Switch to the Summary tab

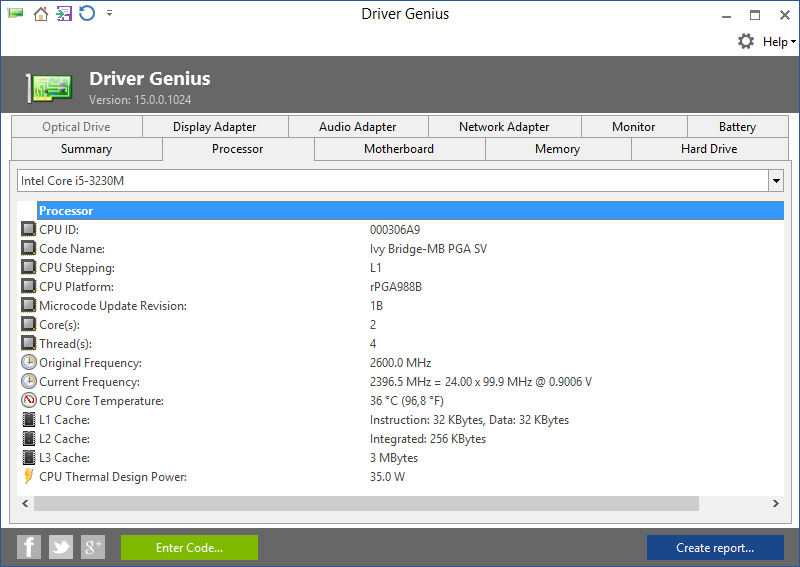click(86, 149)
